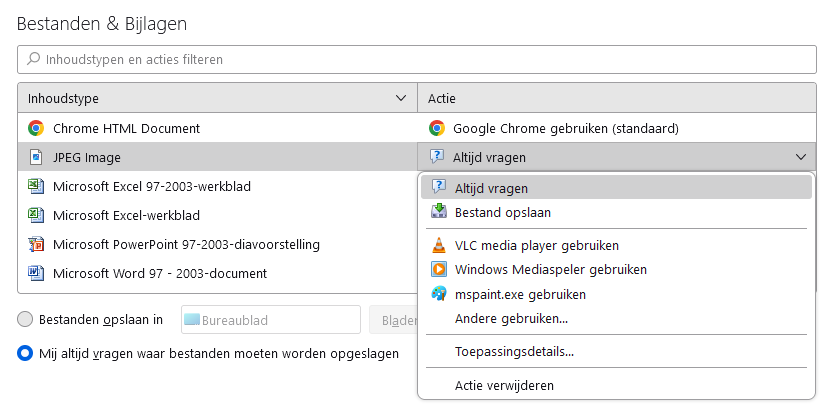Click the Microsoft Excel-werkblad icon

36,215
